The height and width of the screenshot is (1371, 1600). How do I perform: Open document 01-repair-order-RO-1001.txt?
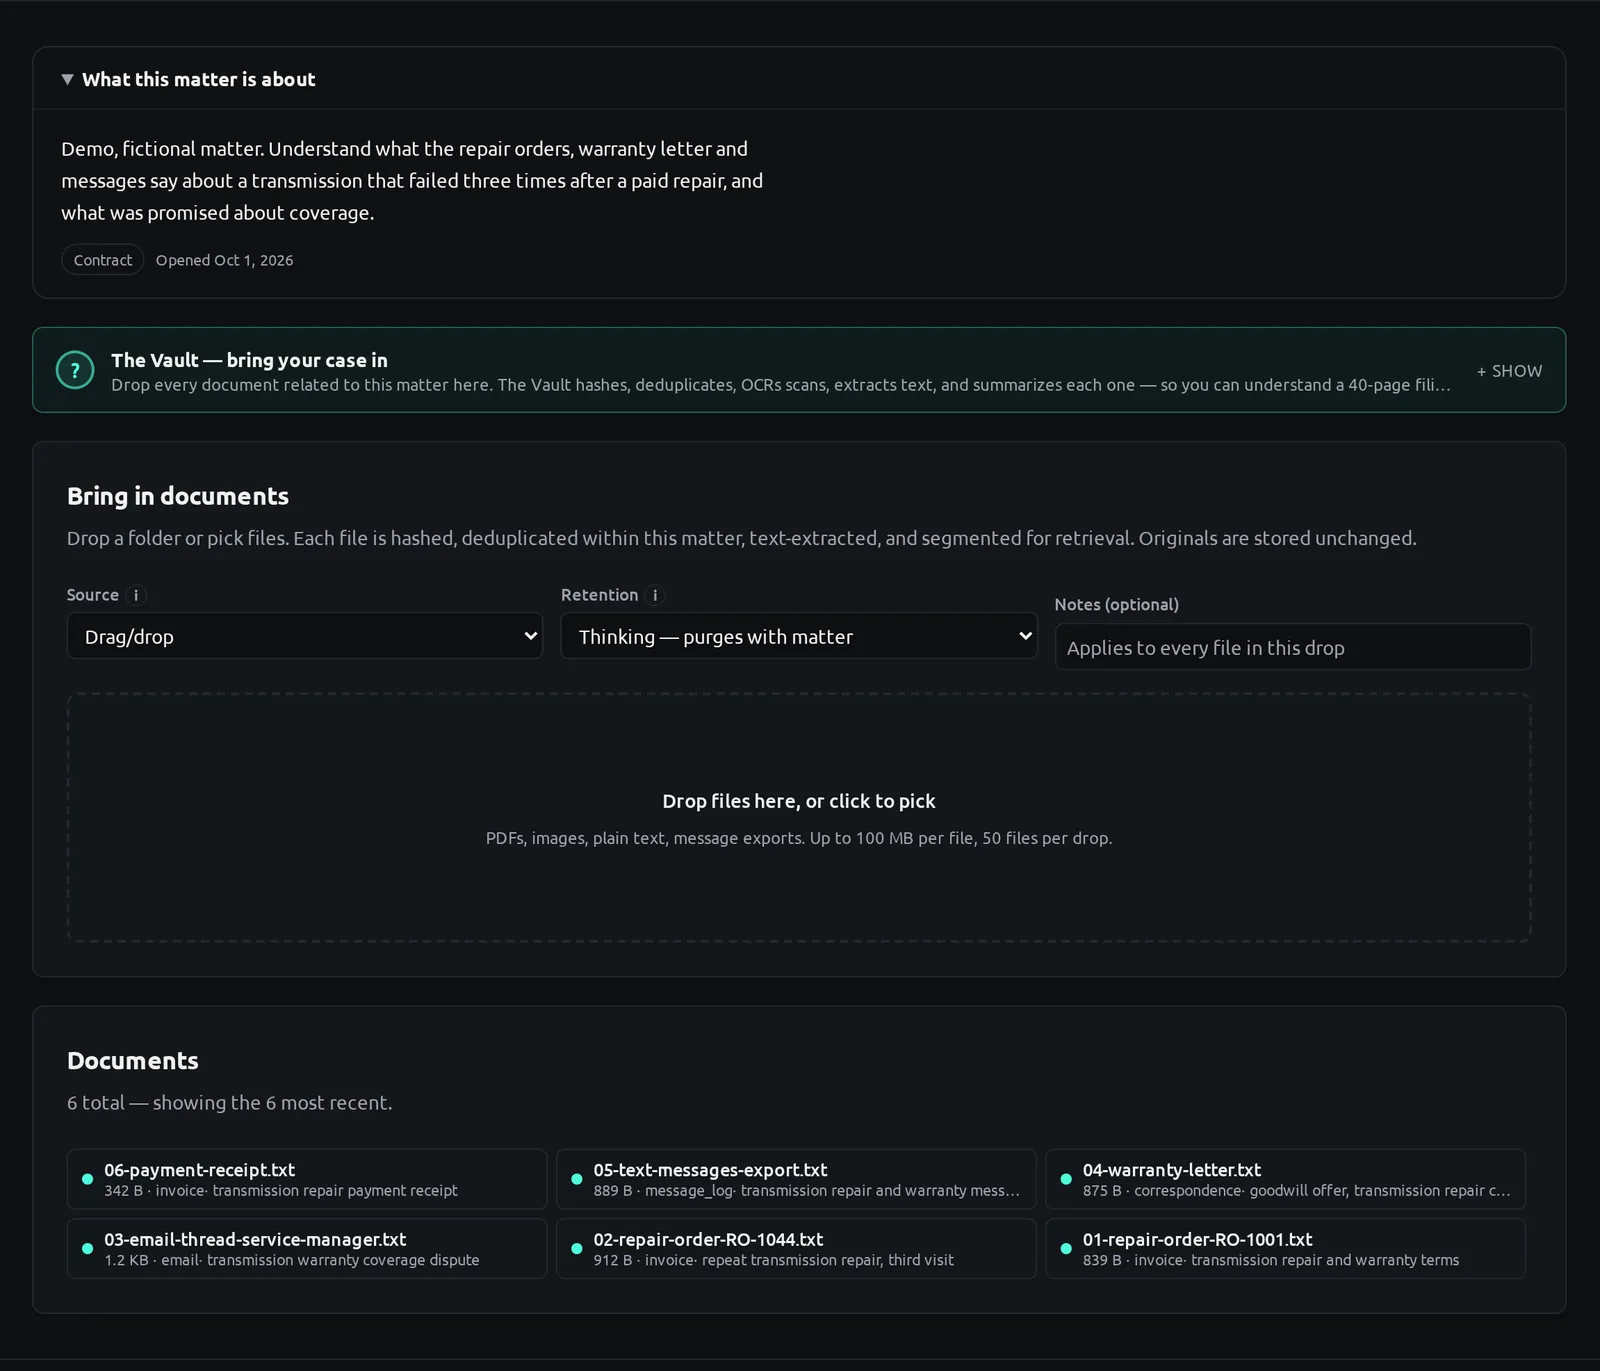point(1285,1248)
